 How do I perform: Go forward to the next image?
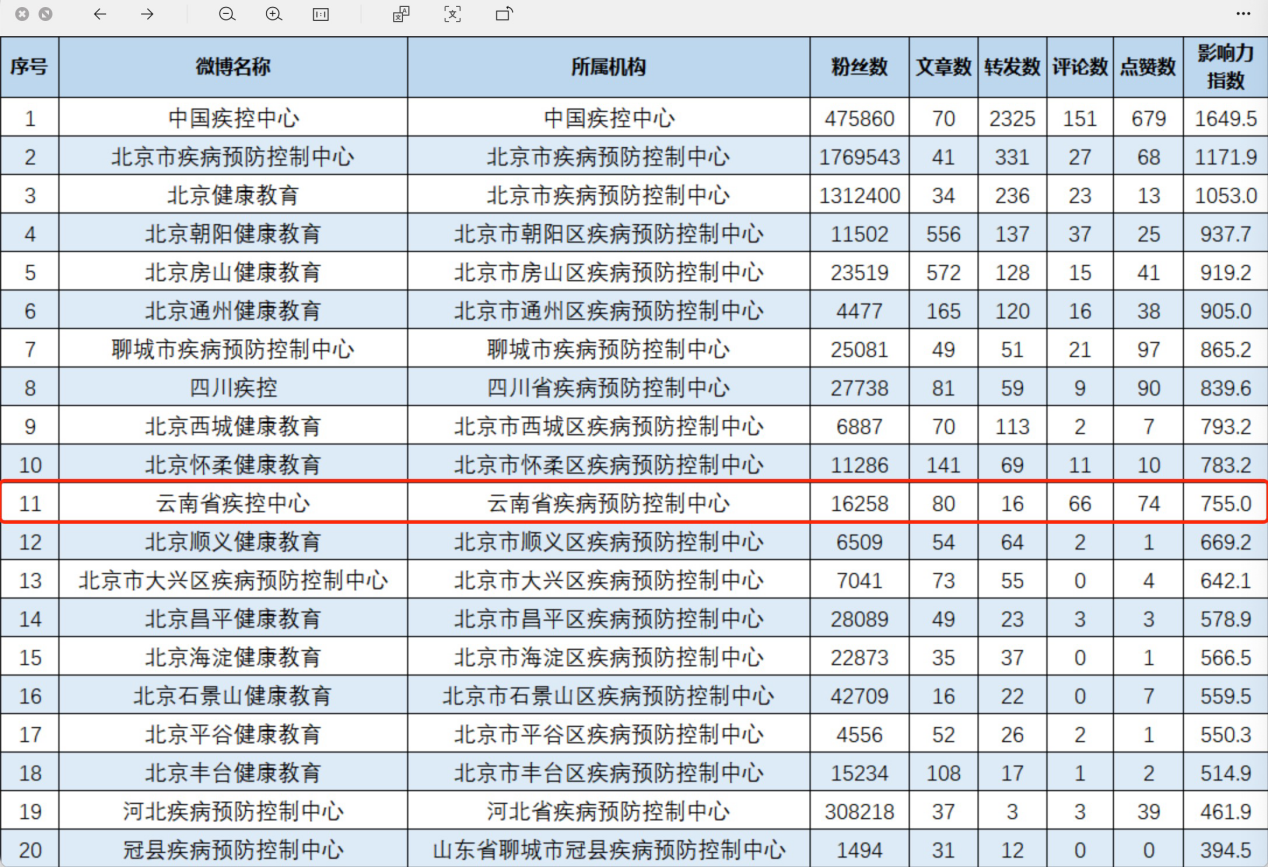[x=147, y=14]
